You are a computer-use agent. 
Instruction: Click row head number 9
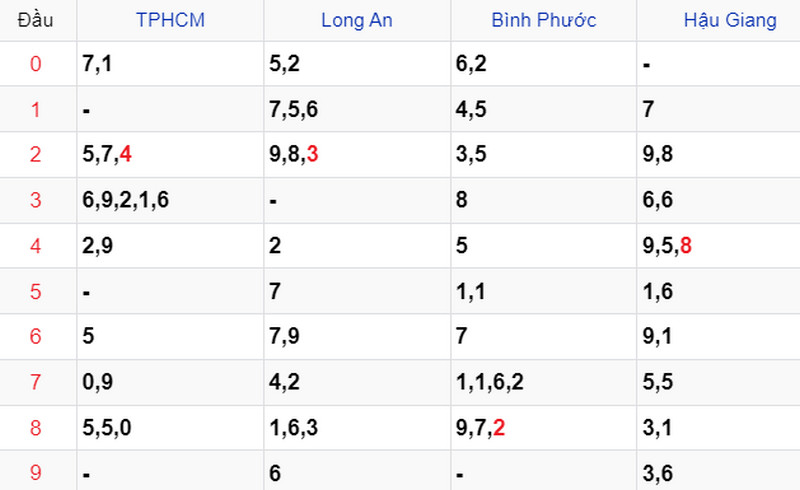(x=35, y=472)
